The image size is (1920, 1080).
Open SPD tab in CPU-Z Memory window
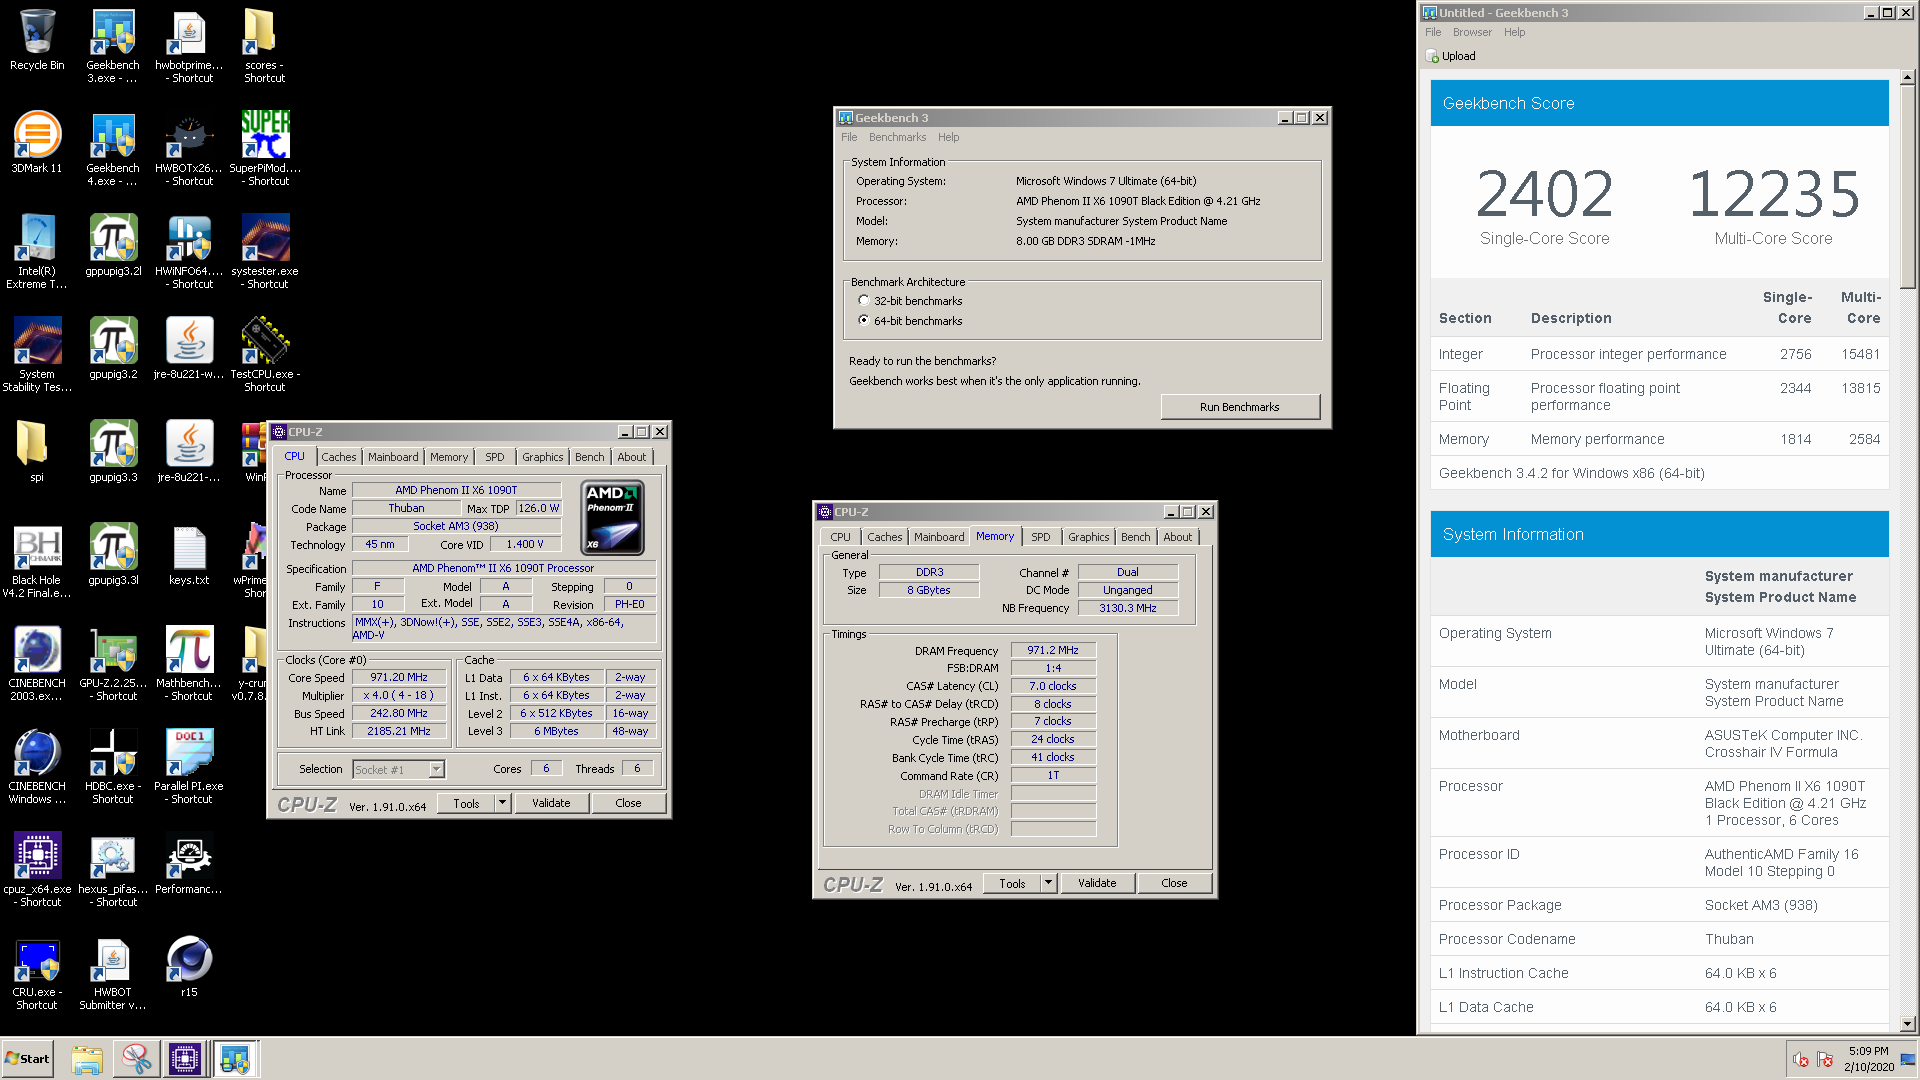[x=1041, y=537]
